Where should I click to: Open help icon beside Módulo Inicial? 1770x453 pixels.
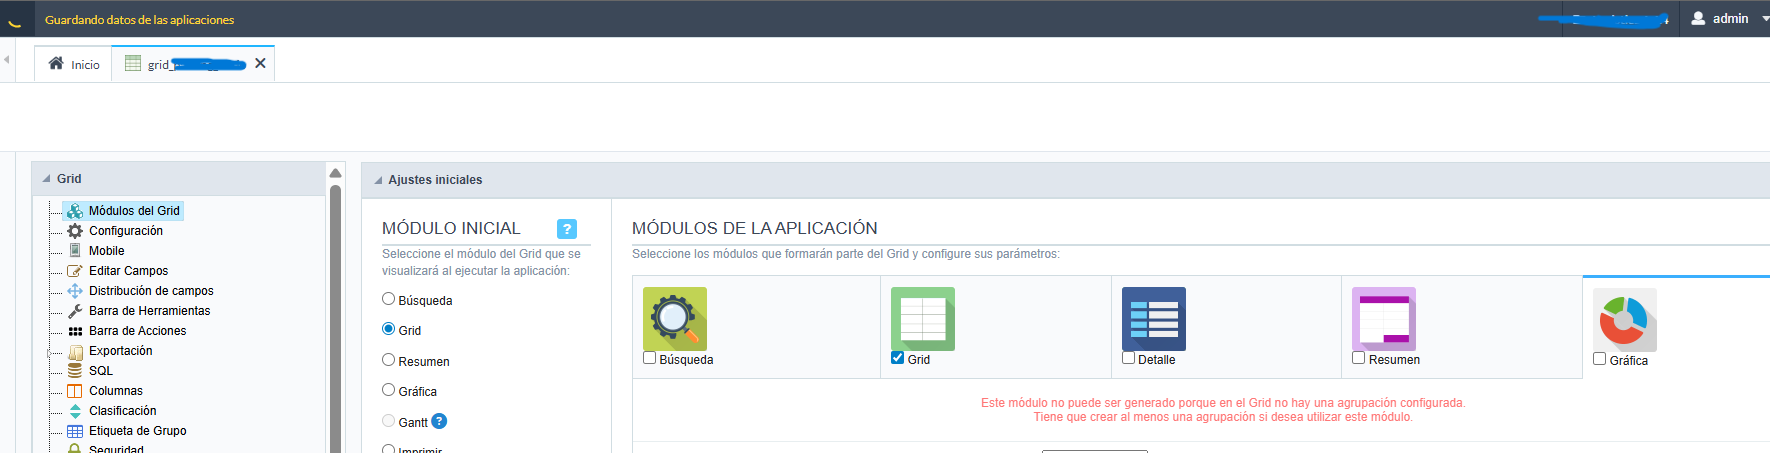(566, 229)
